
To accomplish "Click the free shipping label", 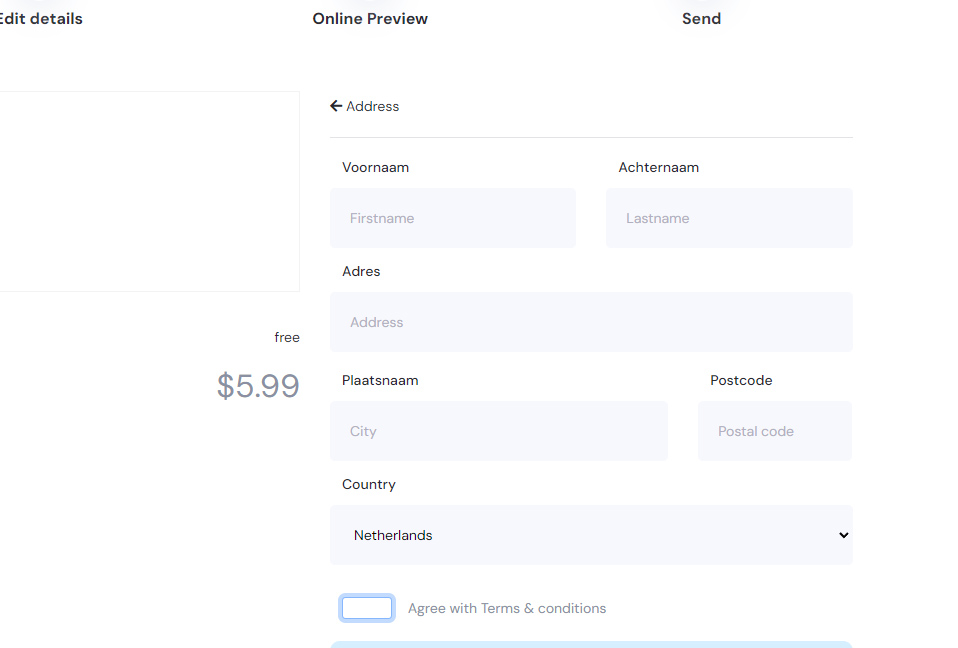I will coord(287,337).
